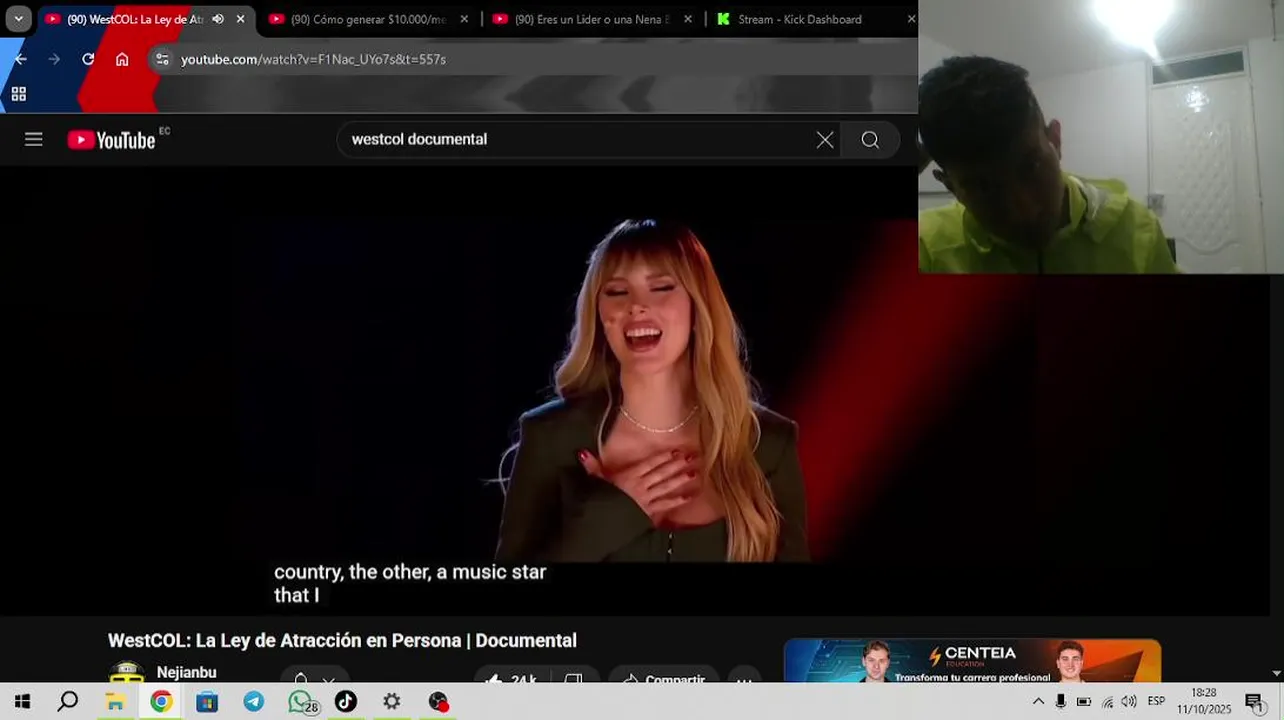The image size is (1284, 720).
Task: Change the ESP keyboard language
Action: (1156, 702)
